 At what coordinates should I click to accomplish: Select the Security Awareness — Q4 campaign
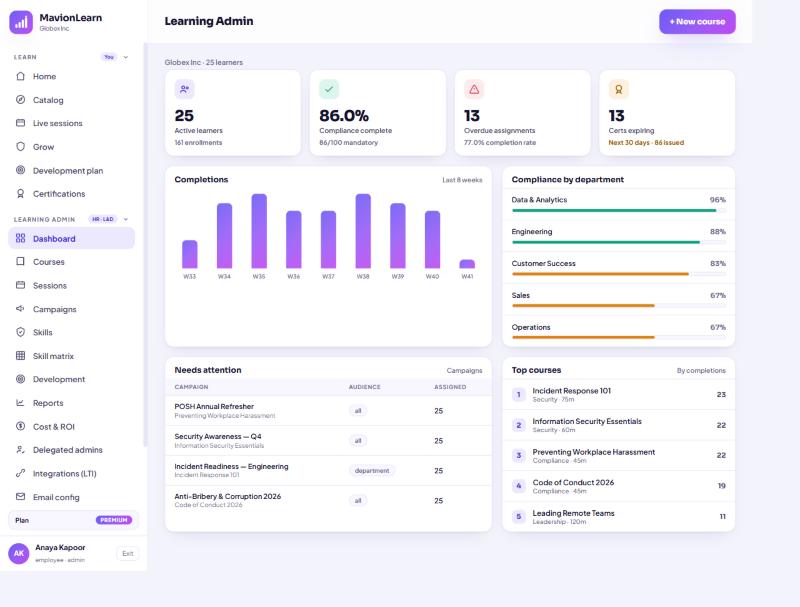[x=328, y=441]
